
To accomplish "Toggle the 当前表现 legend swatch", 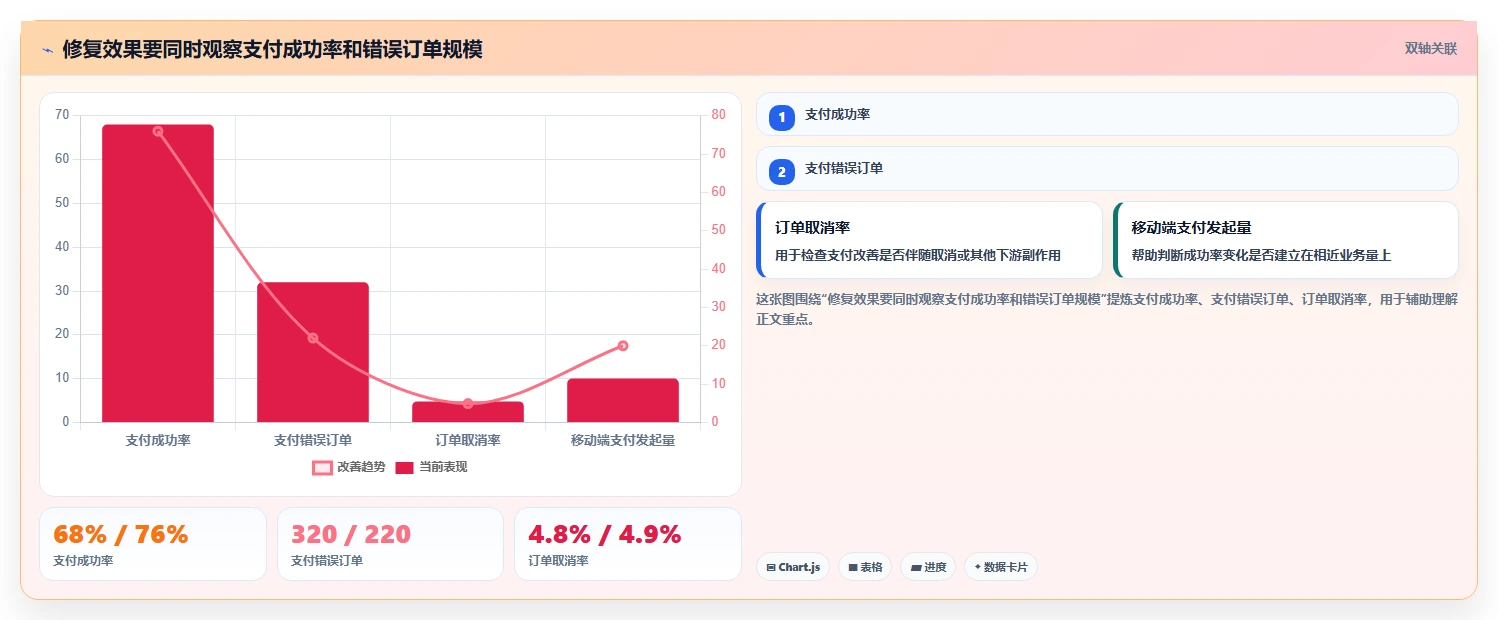I will coord(404,467).
